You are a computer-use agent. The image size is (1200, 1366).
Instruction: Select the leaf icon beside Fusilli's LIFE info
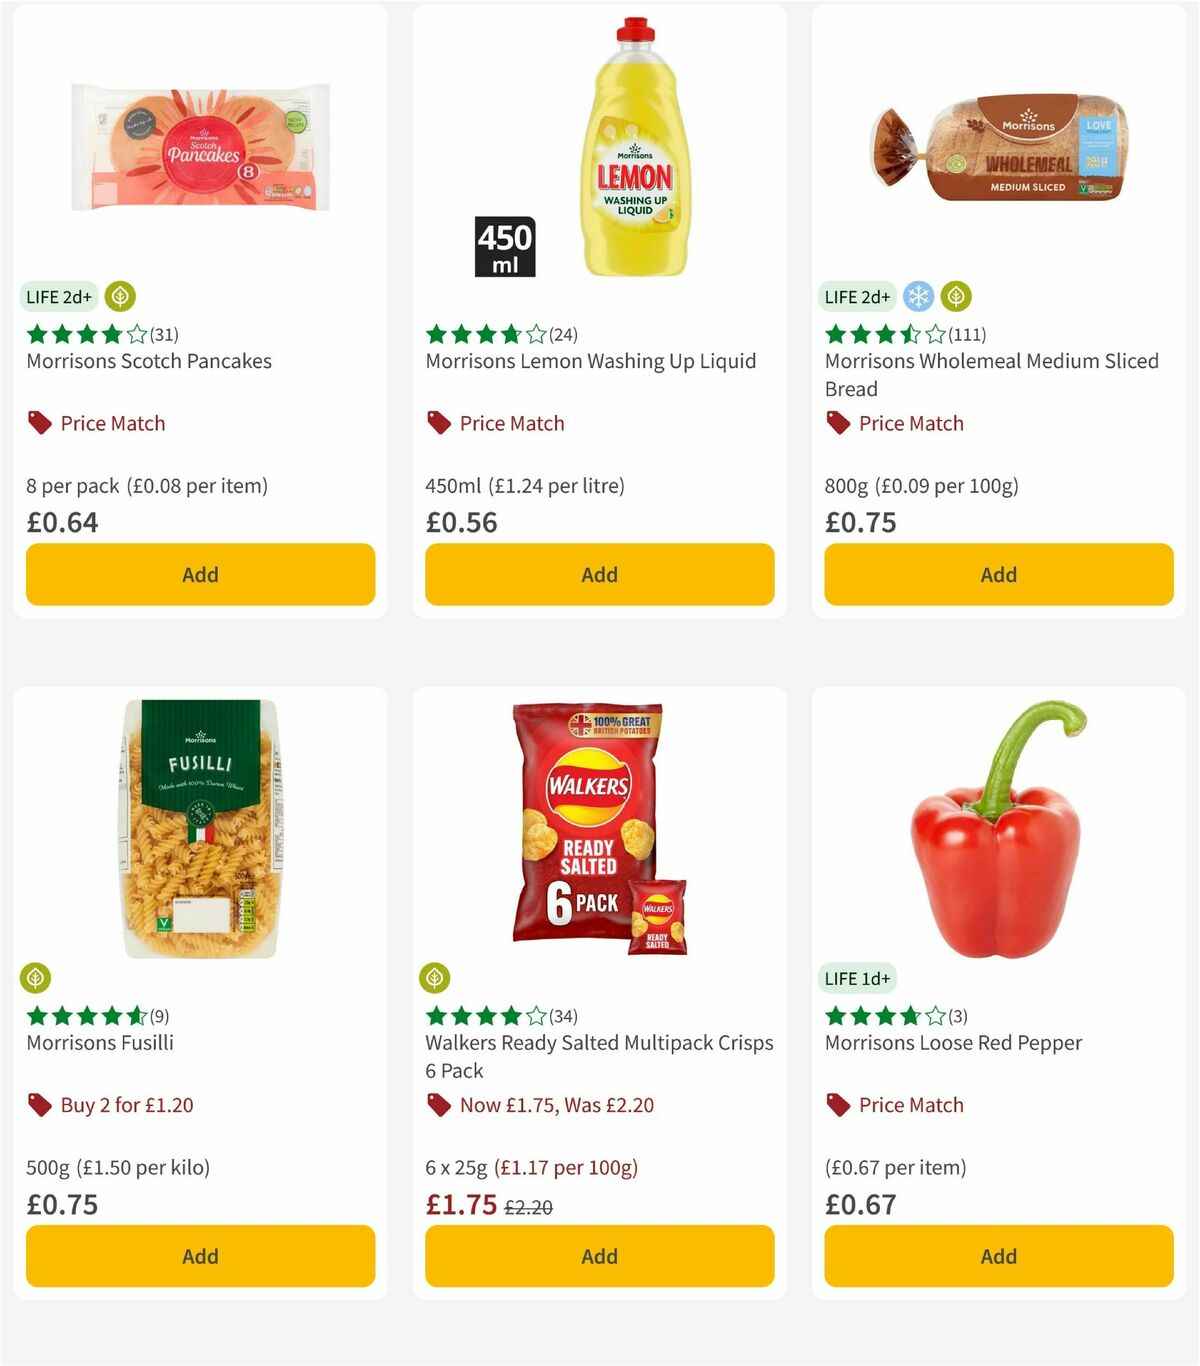tap(35, 977)
